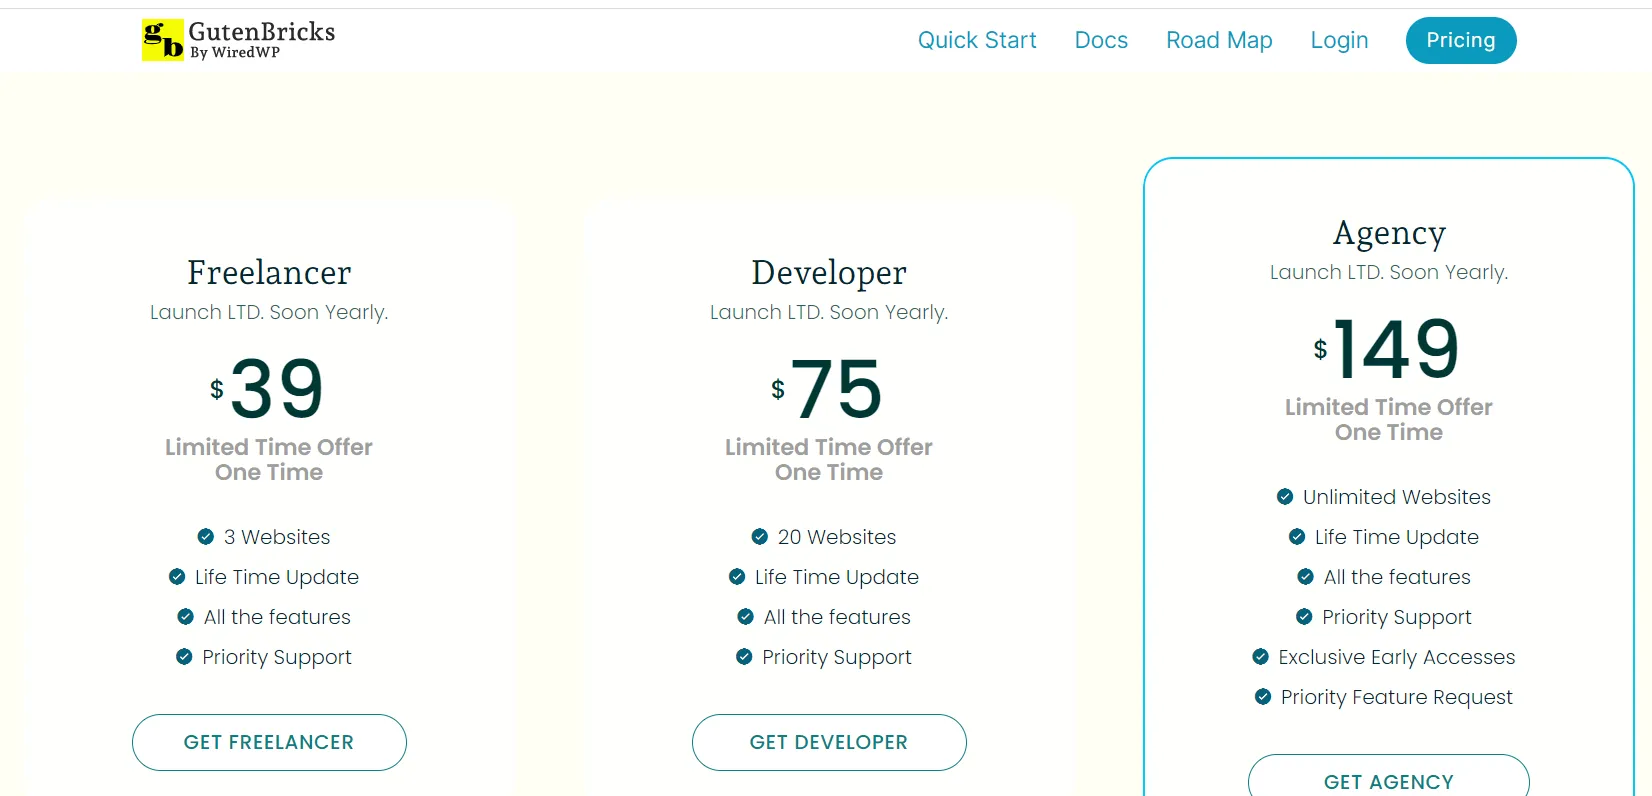Click checkmark icon beside 3 Websites
Viewport: 1652px width, 796px height.
(206, 537)
